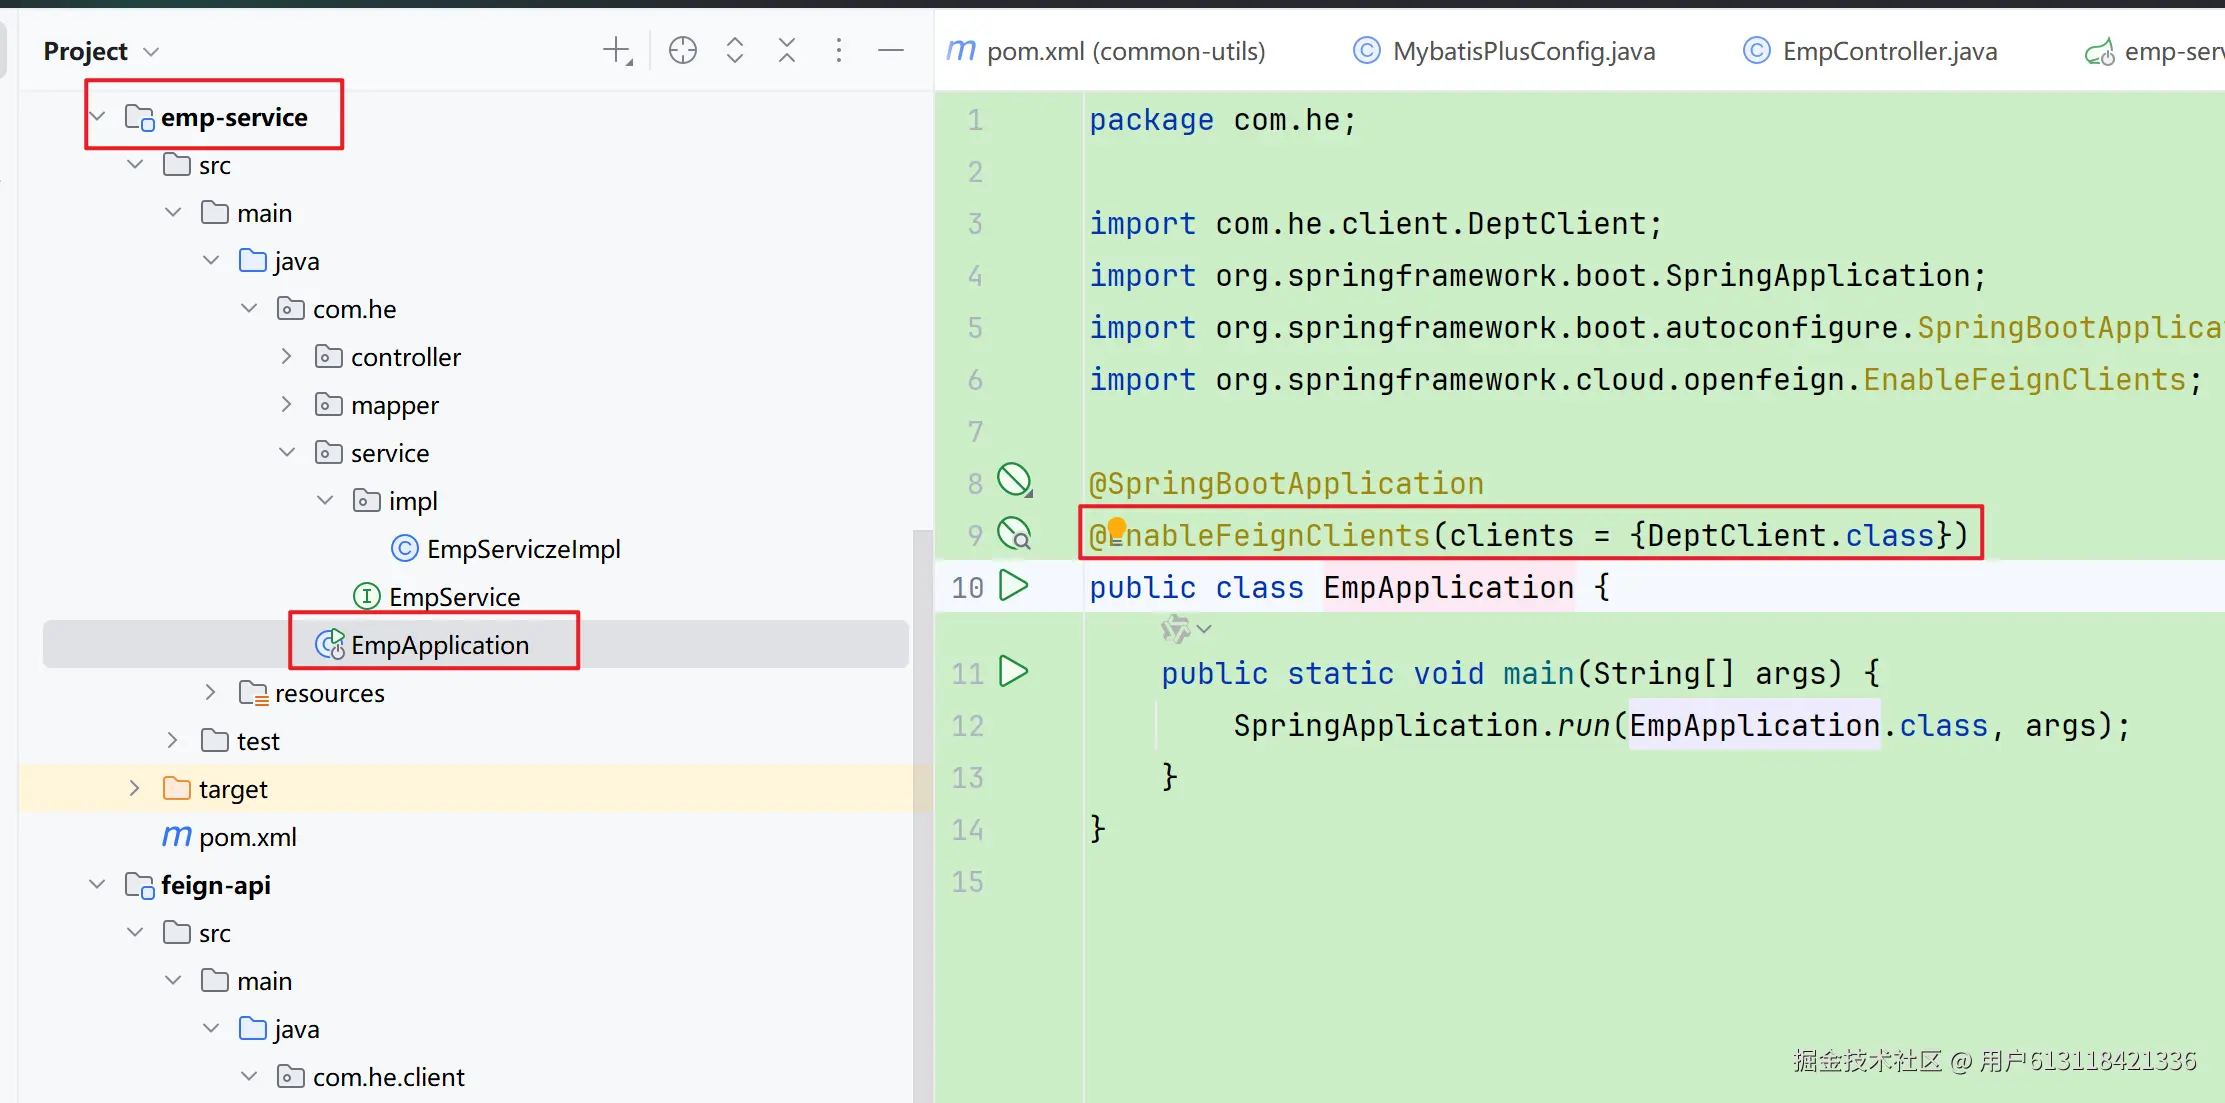
Task: Click intention lightbulb on line 9
Action: coord(1117,529)
